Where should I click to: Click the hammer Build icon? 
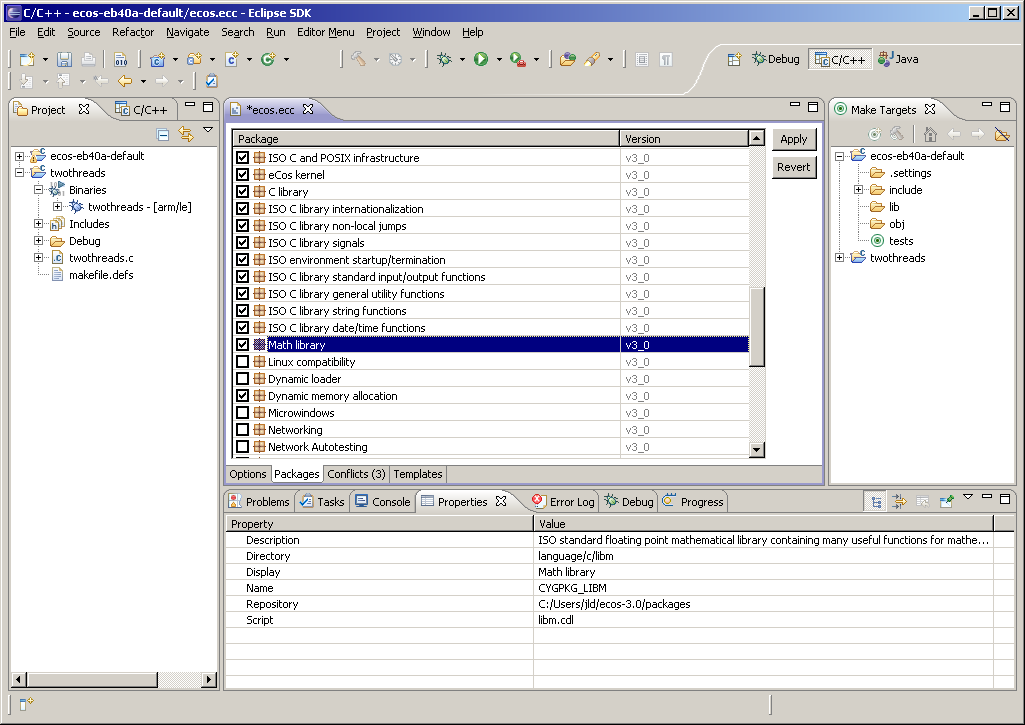pyautogui.click(x=358, y=59)
